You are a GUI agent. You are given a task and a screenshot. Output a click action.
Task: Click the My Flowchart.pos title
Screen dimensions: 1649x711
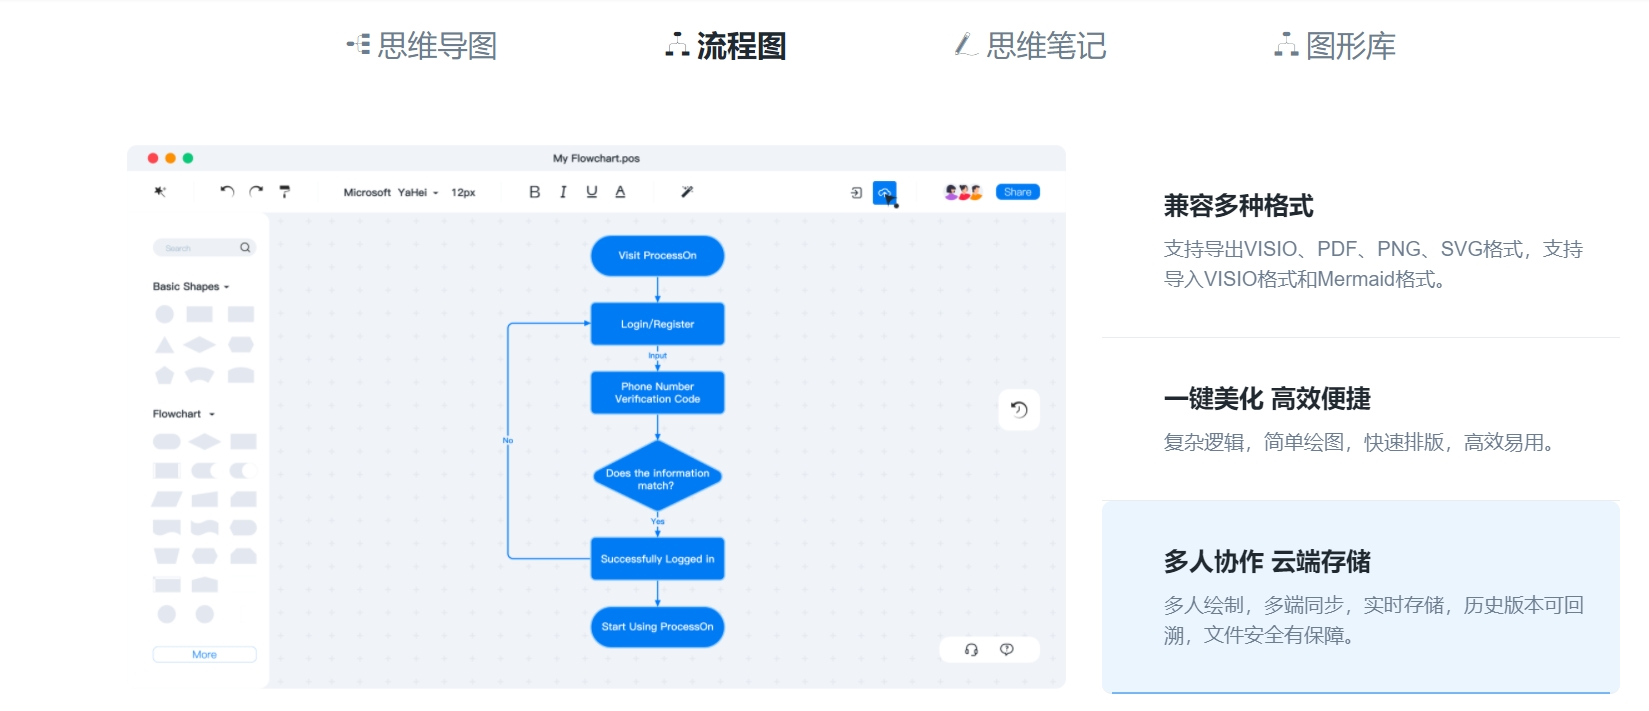[x=596, y=158]
